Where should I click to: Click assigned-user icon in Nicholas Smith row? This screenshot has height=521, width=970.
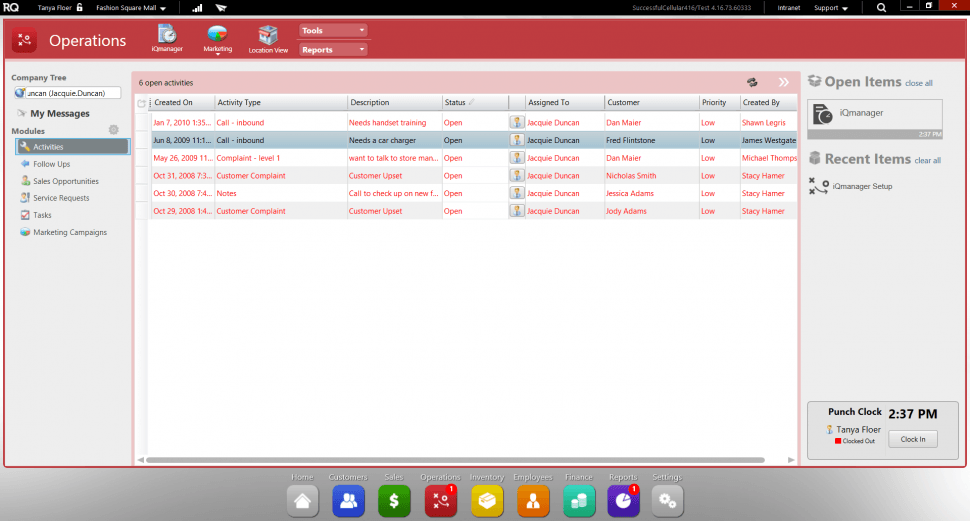[x=517, y=176]
